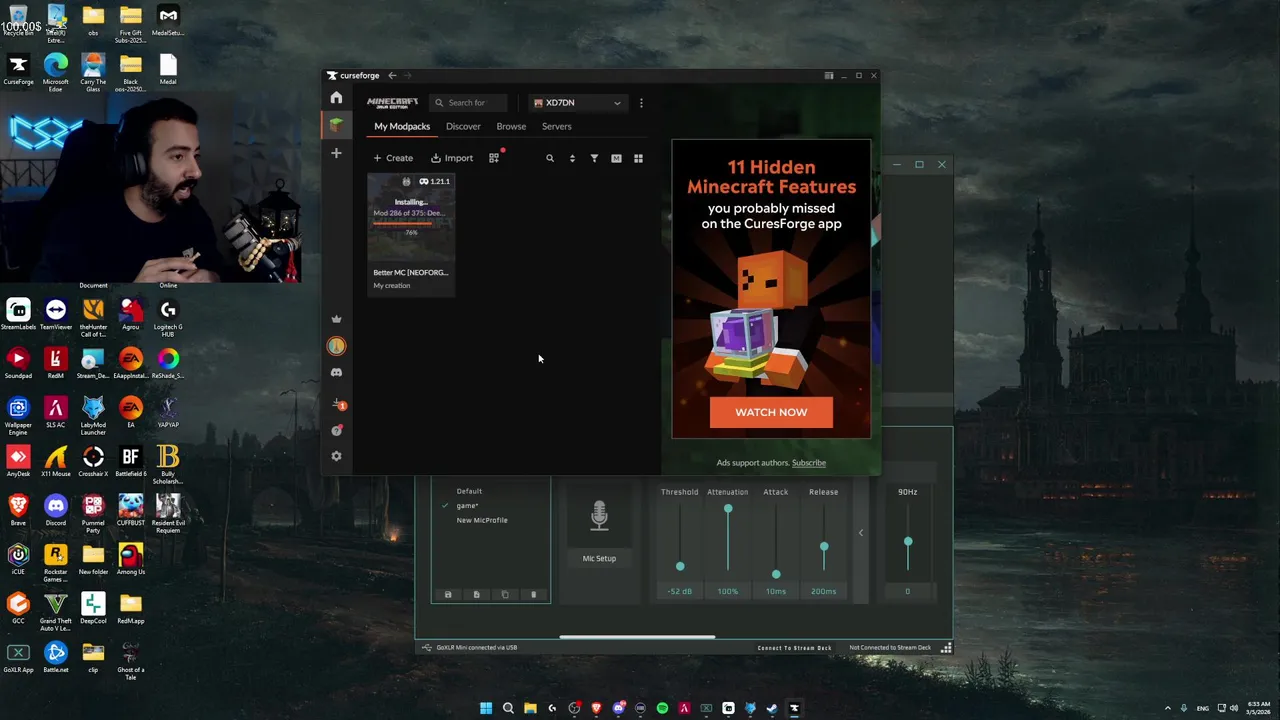Click the microphone icon in GoXLR
Viewport: 1280px width, 720px height.
pyautogui.click(x=599, y=515)
